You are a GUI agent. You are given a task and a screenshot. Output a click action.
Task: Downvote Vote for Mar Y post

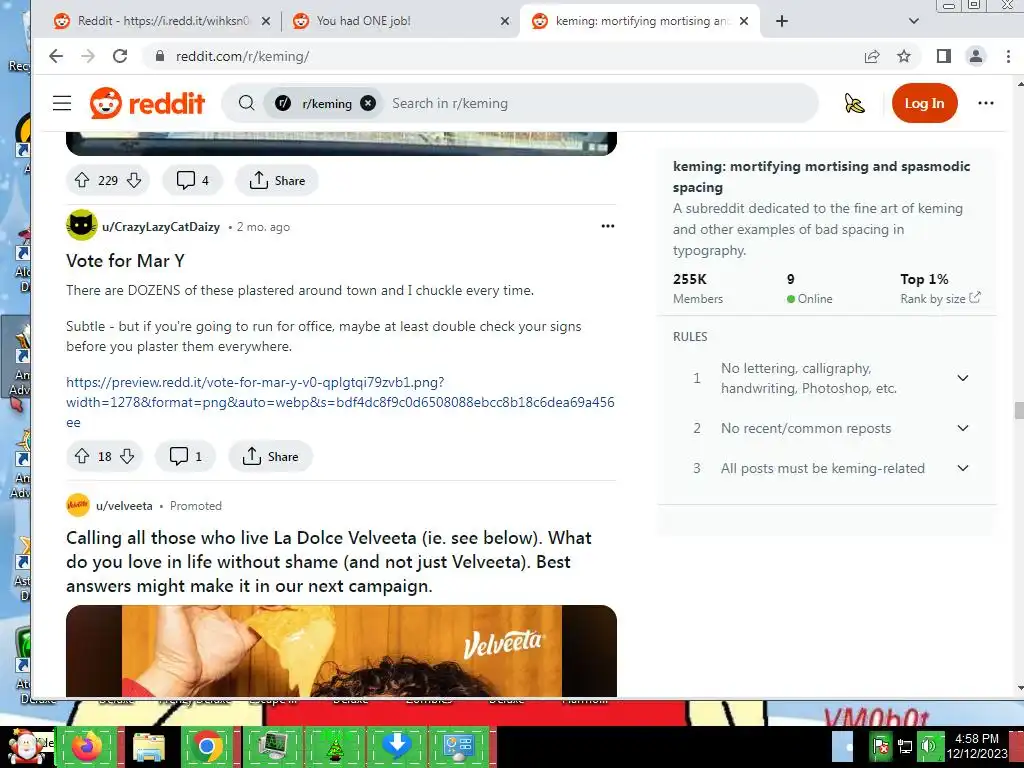(127, 456)
